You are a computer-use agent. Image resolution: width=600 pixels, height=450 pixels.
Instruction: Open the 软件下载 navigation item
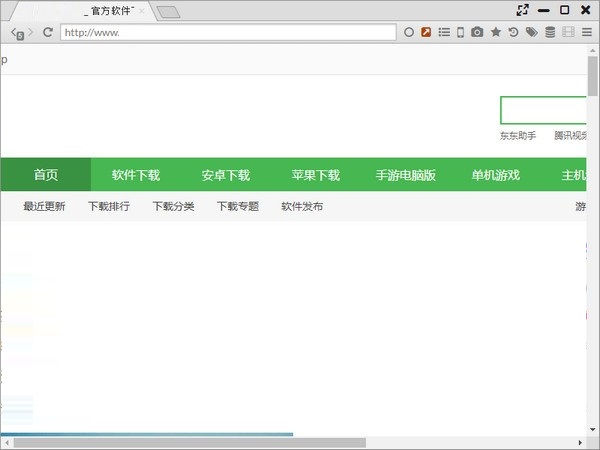pos(136,175)
